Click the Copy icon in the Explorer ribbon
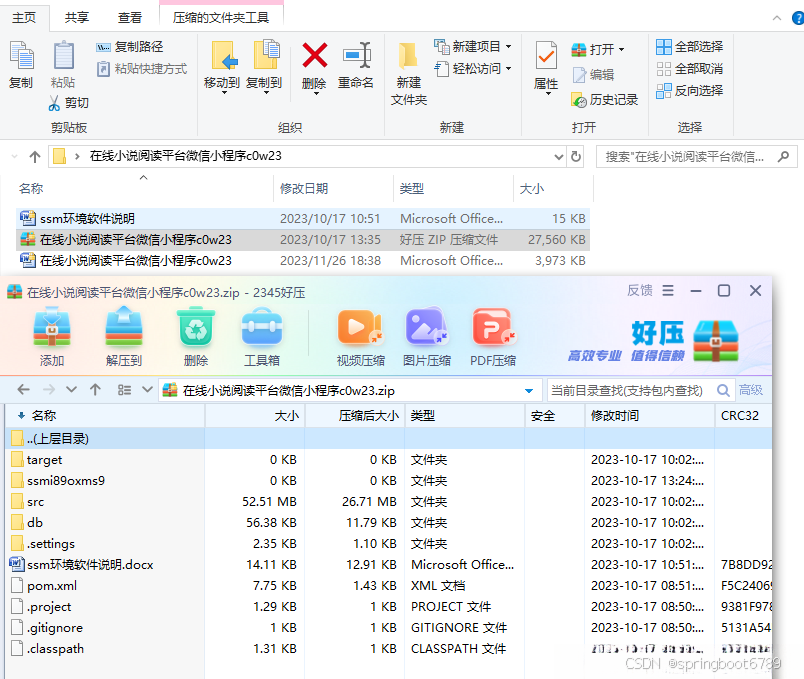This screenshot has height=679, width=804. [22, 55]
